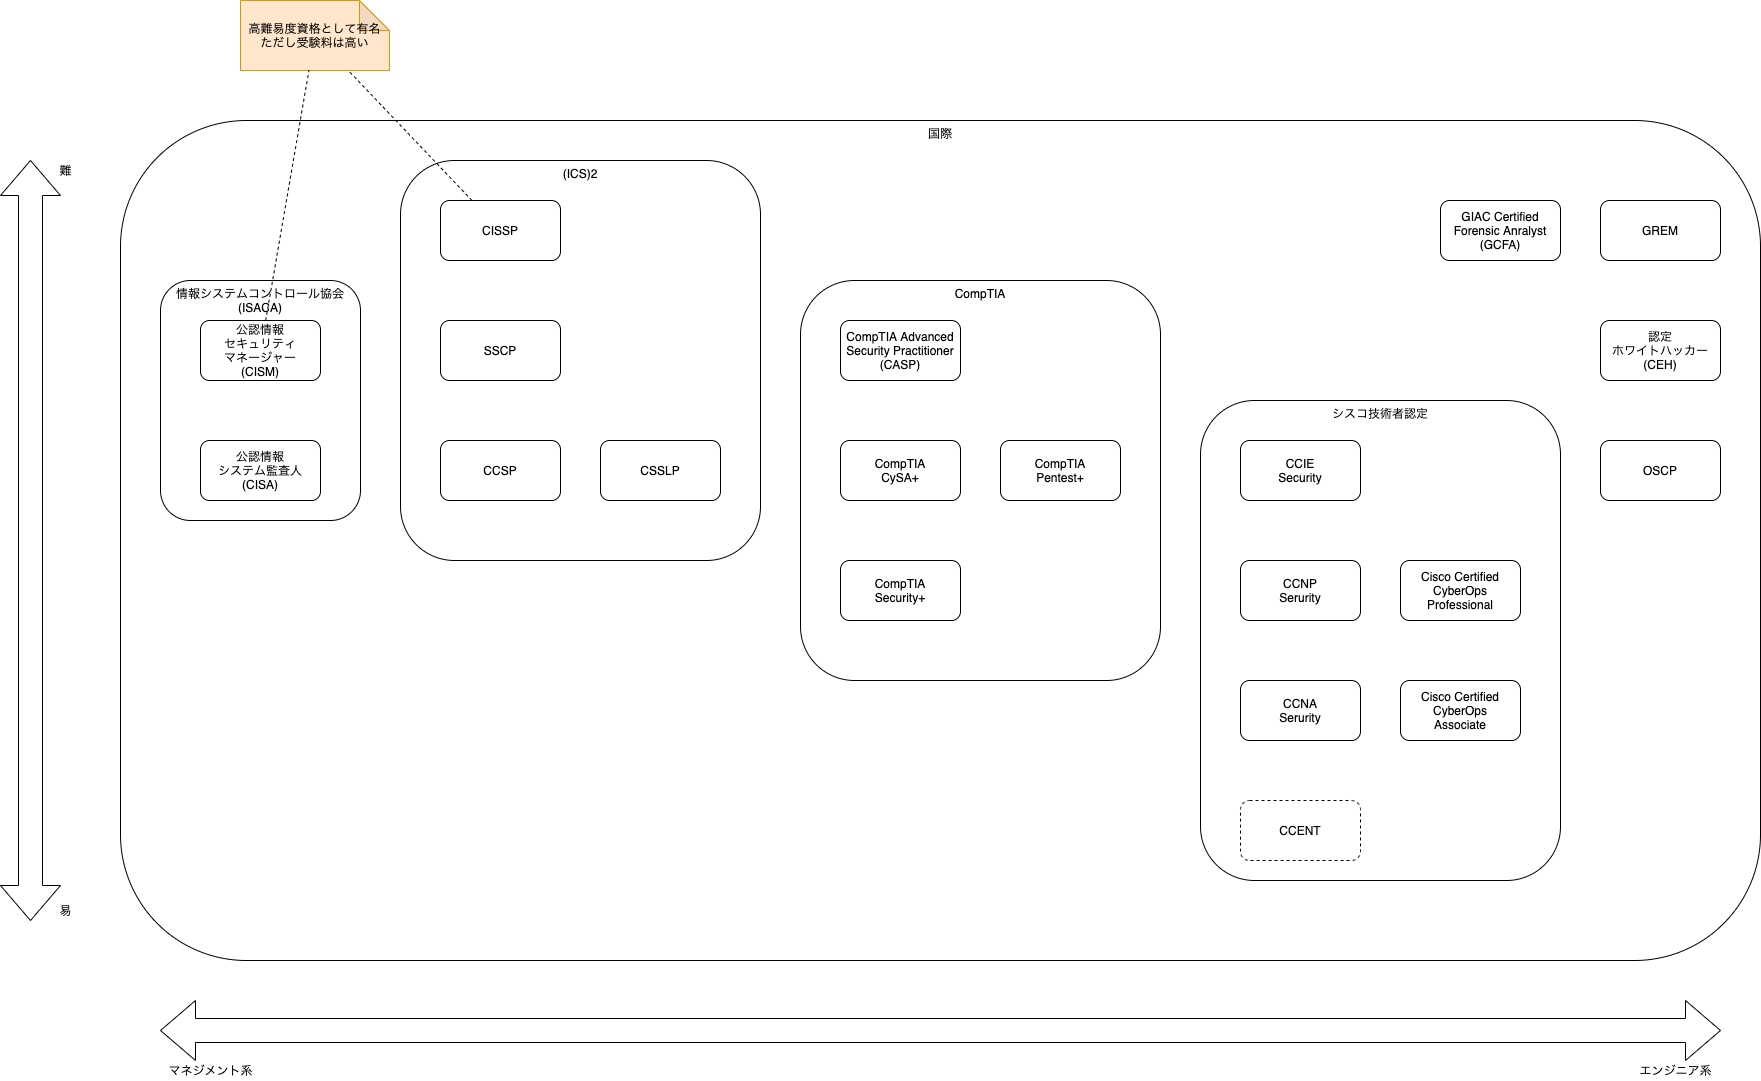Click the CompTIA Pentest+ box
The image size is (1761, 1081).
[1060, 471]
